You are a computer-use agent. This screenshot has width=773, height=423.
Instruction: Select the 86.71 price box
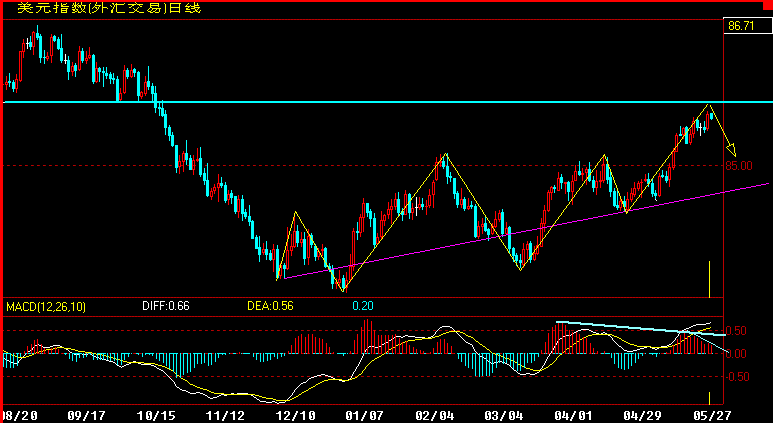pos(747,26)
